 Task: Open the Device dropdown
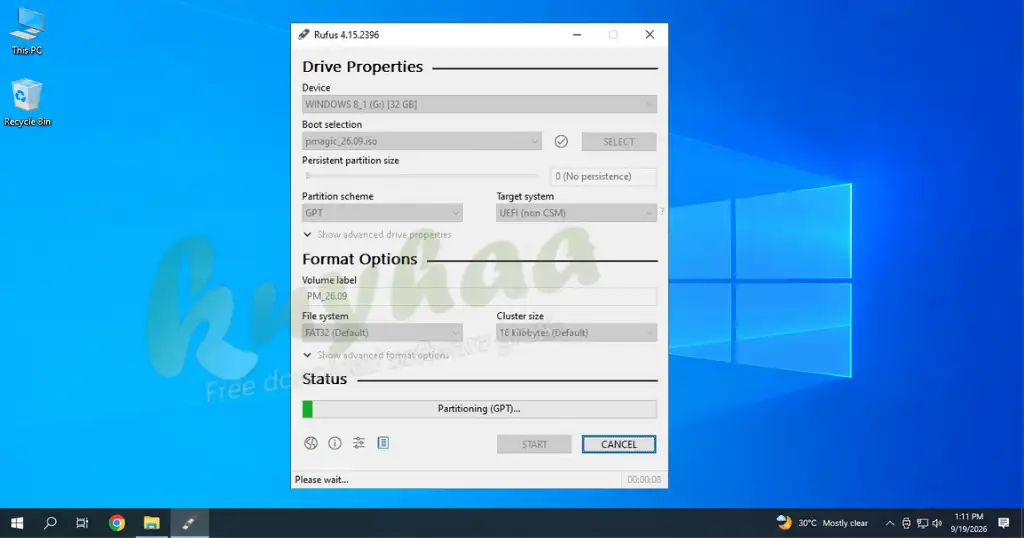[479, 104]
